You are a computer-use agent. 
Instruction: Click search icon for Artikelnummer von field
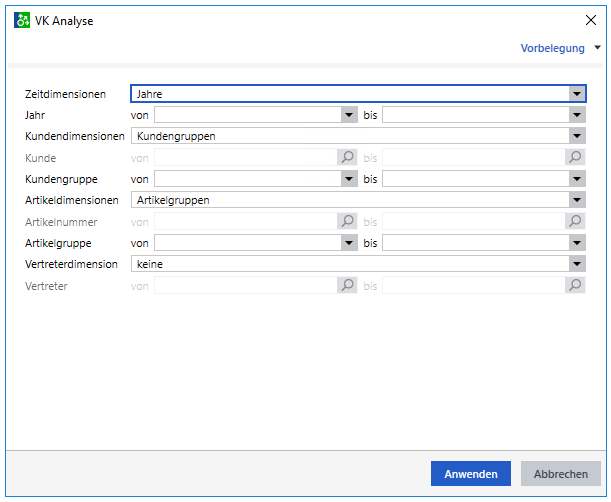(x=348, y=221)
